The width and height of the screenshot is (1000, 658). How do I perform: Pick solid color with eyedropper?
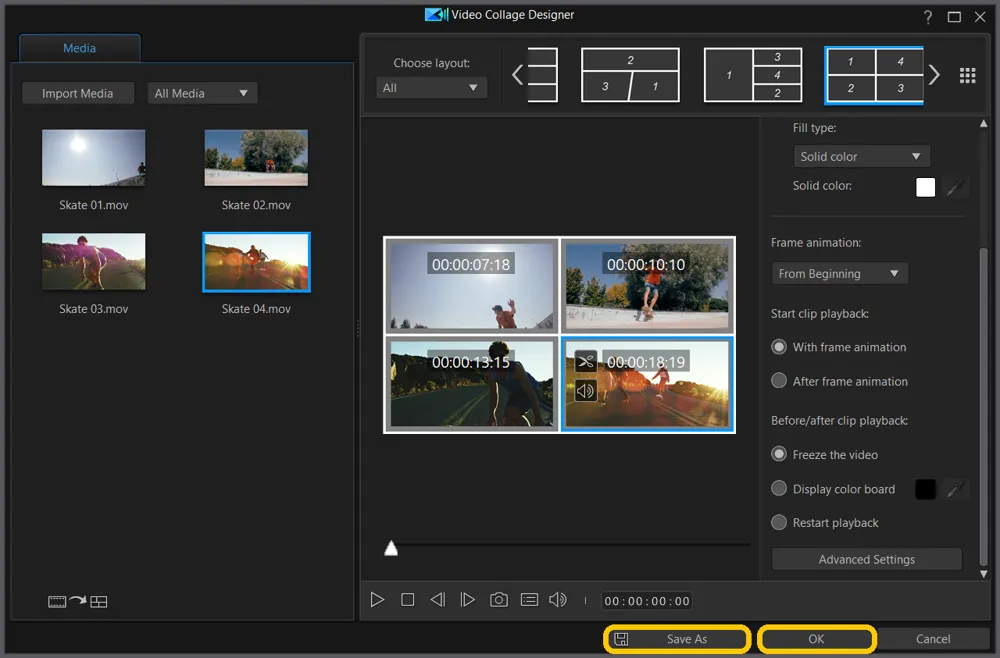click(x=955, y=187)
